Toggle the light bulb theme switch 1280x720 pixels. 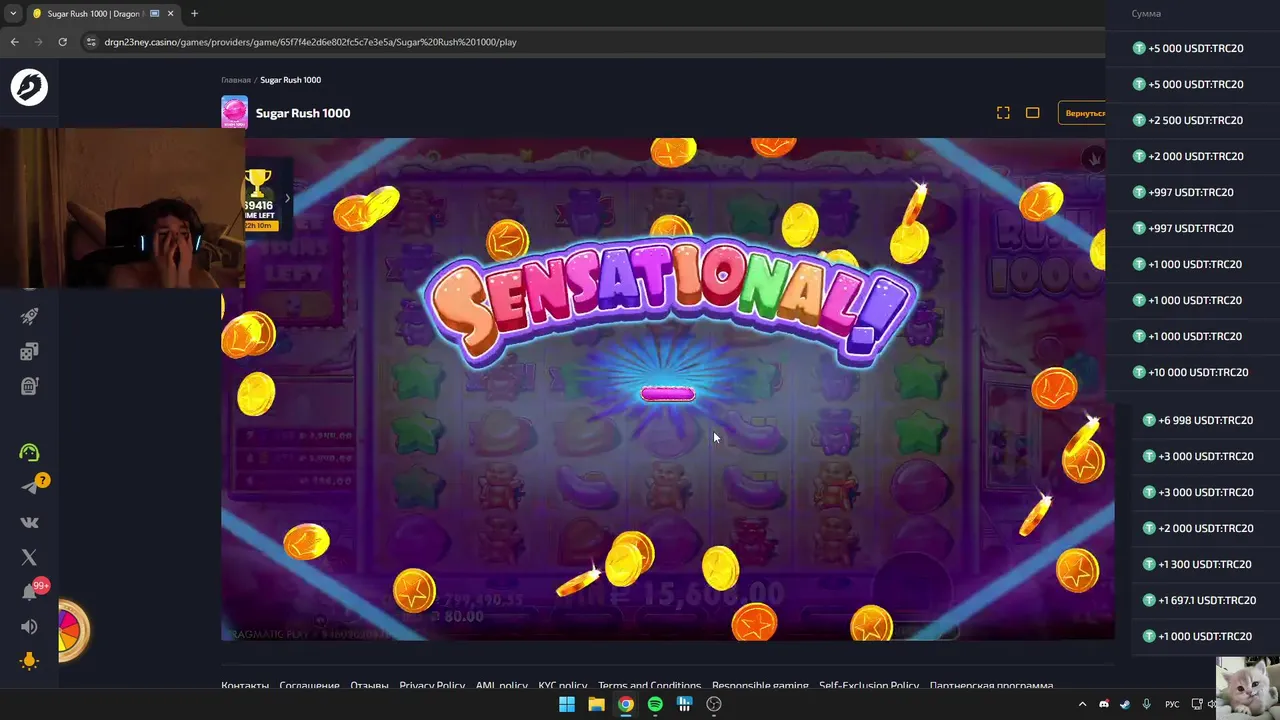(x=29, y=661)
